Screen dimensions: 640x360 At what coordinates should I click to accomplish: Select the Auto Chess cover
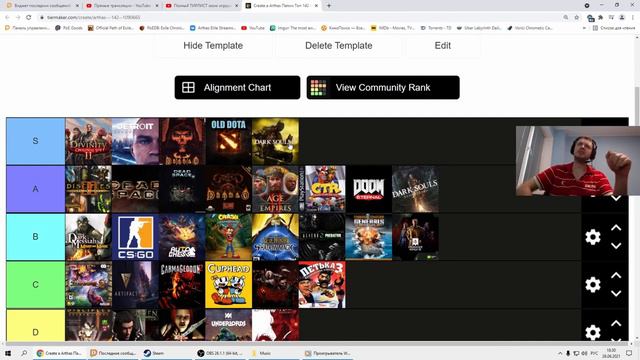(x=182, y=237)
